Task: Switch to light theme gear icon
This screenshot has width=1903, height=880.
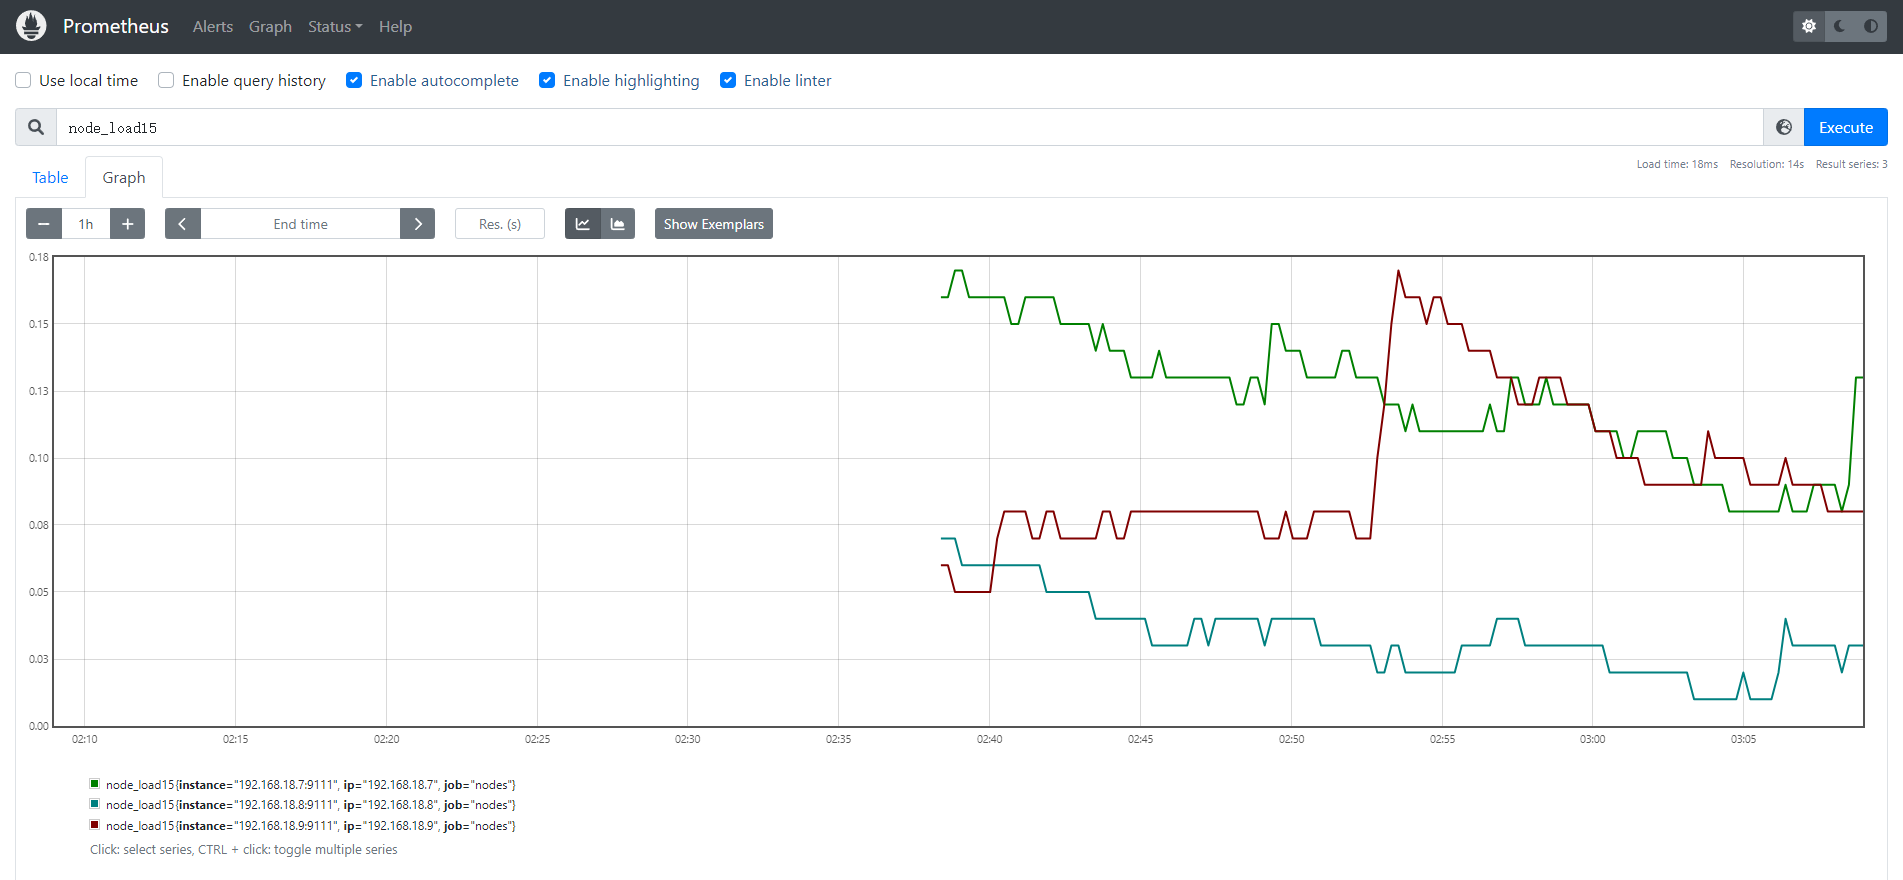Action: 1809,26
